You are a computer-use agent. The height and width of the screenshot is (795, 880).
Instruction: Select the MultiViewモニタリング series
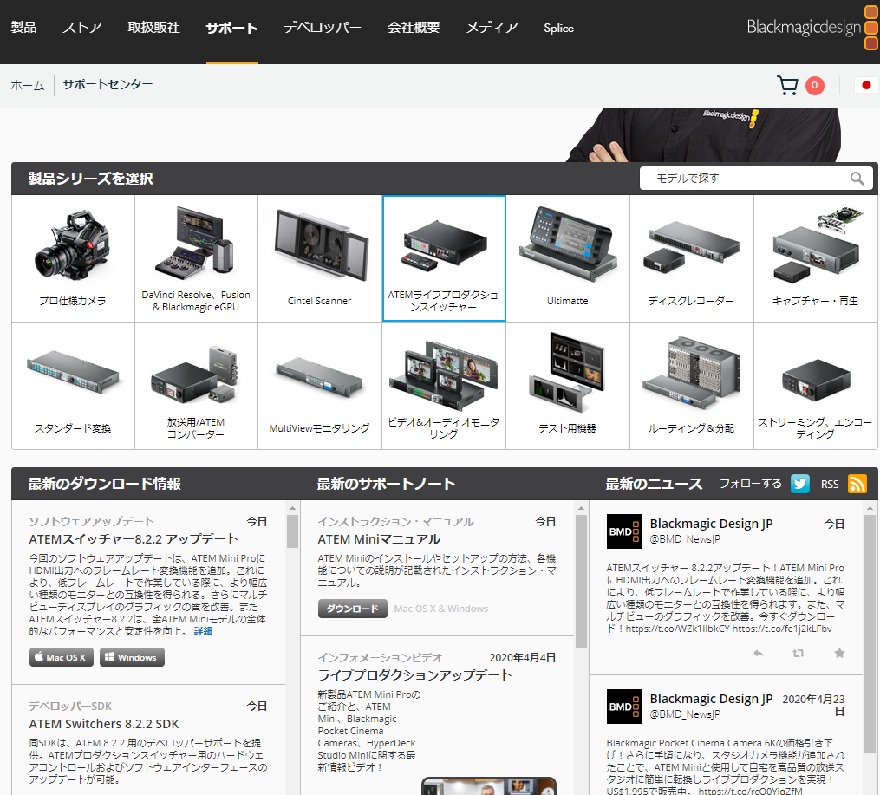point(319,386)
